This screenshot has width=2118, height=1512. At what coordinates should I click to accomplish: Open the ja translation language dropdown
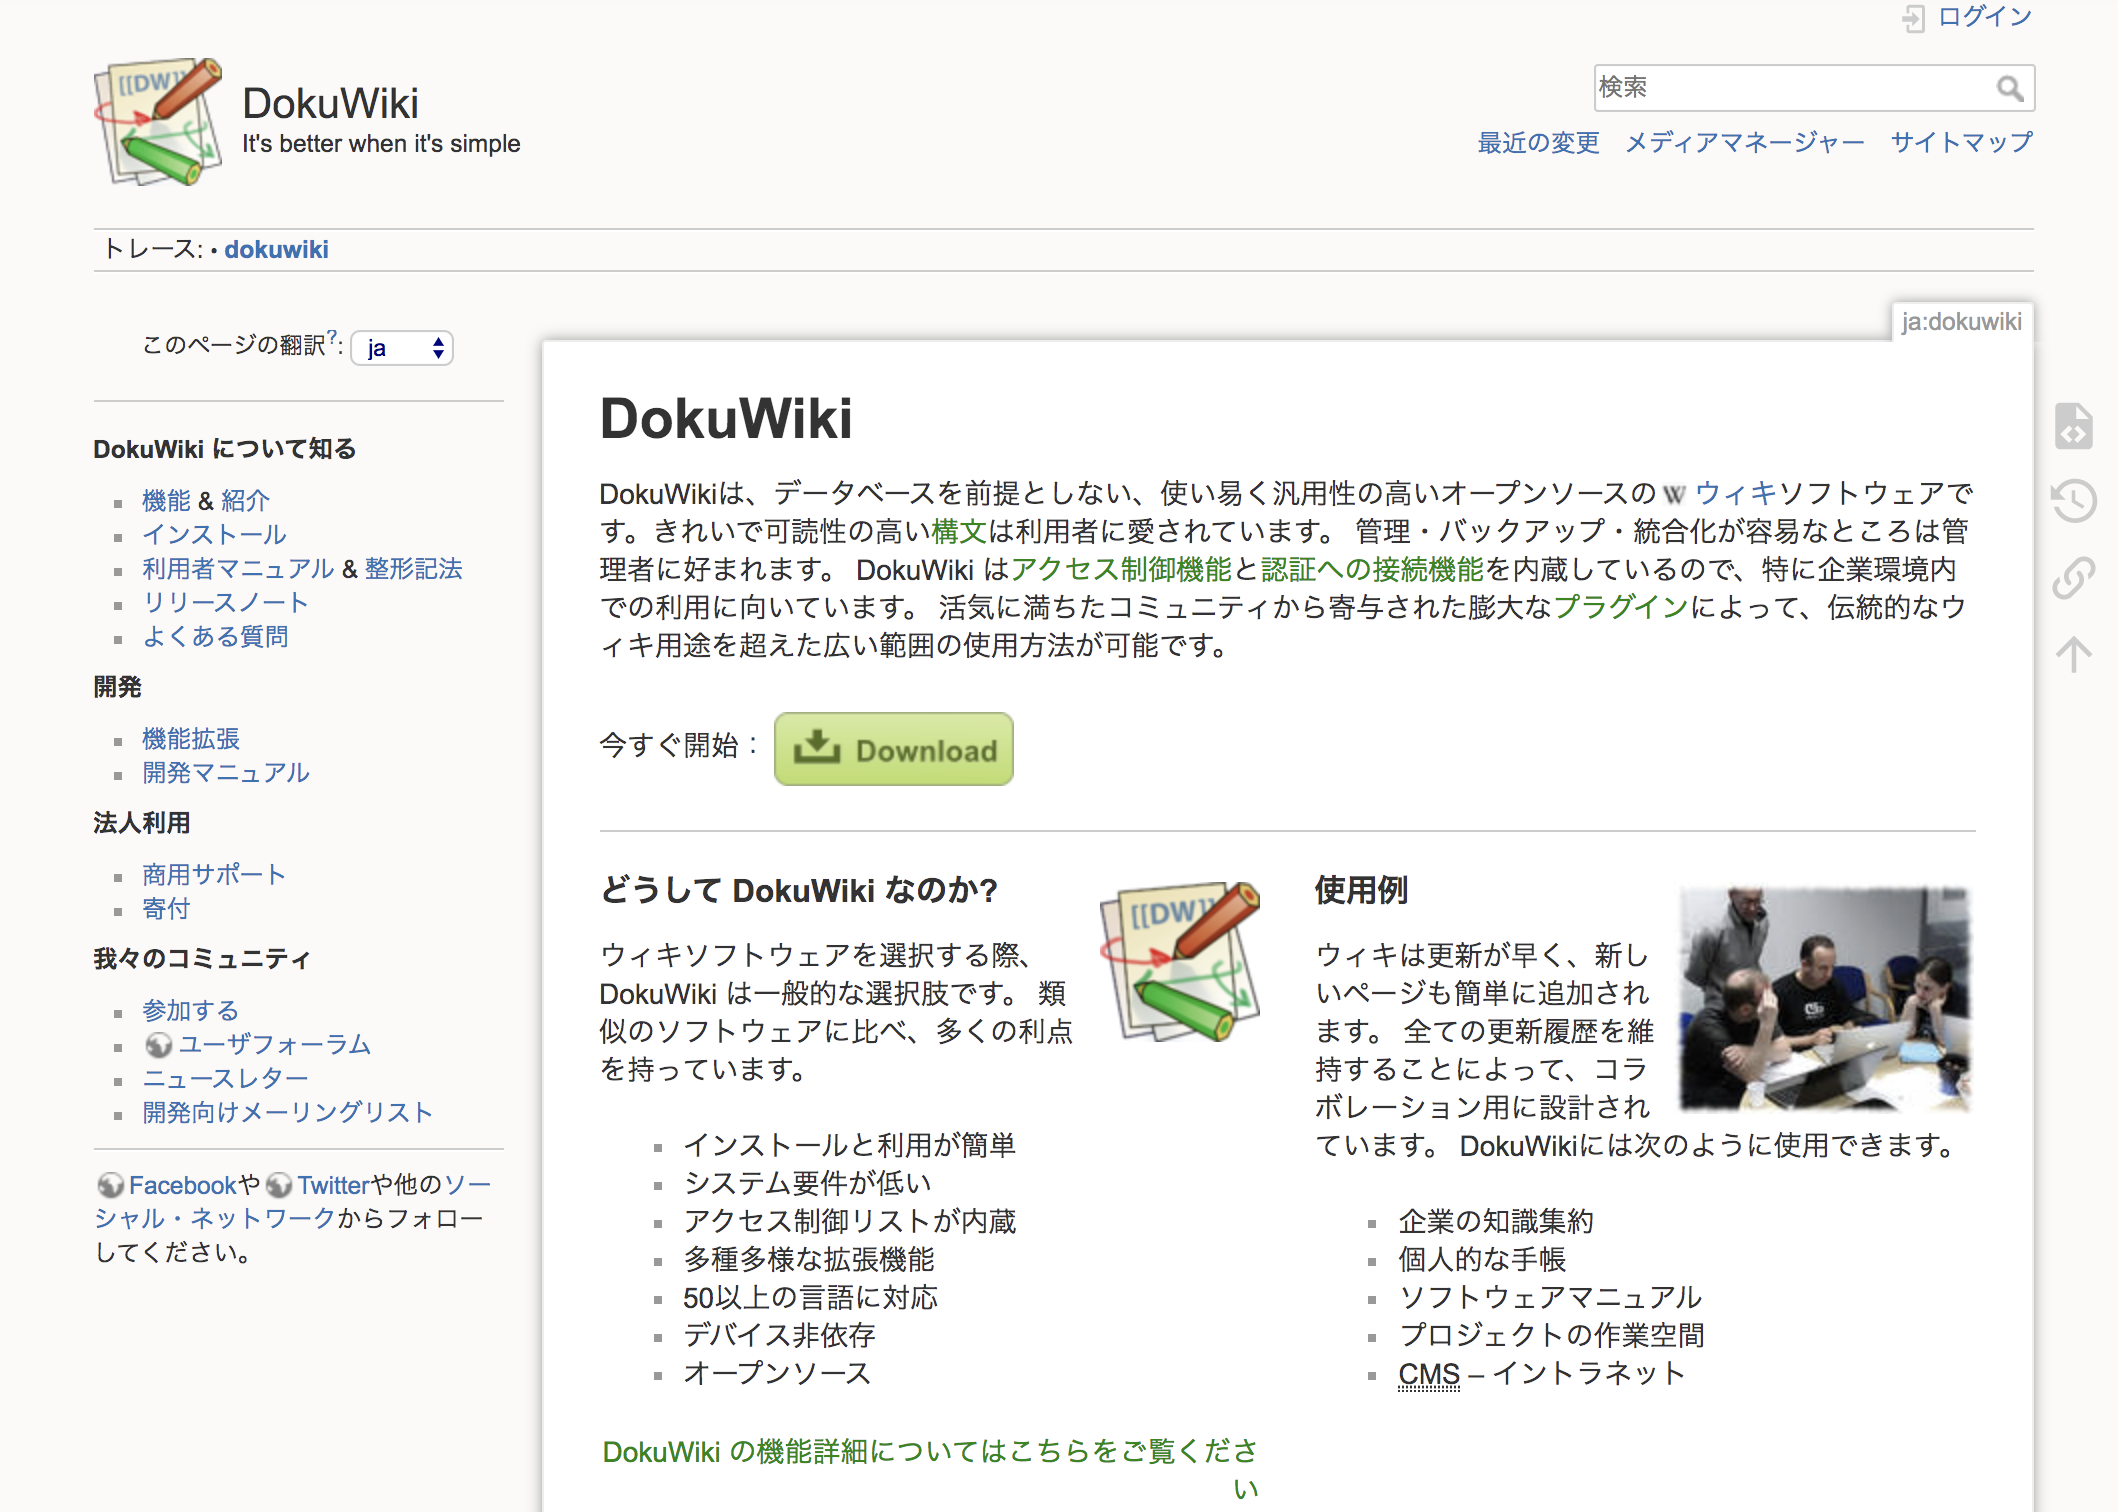402,348
